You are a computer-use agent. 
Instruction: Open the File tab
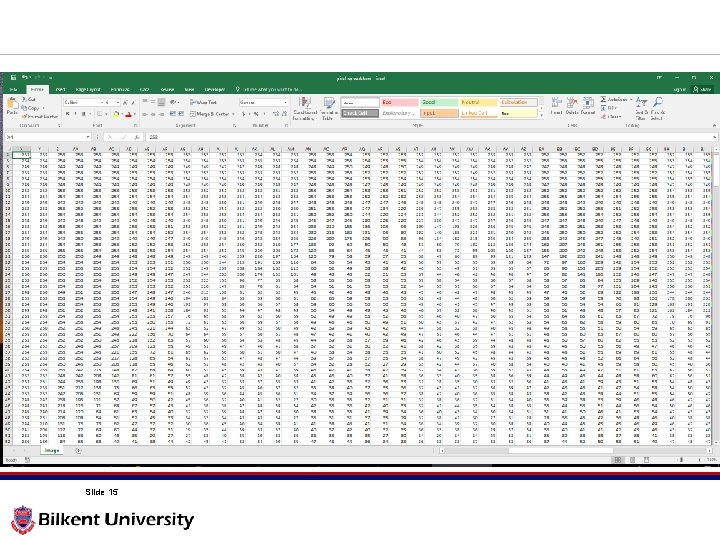pos(13,89)
